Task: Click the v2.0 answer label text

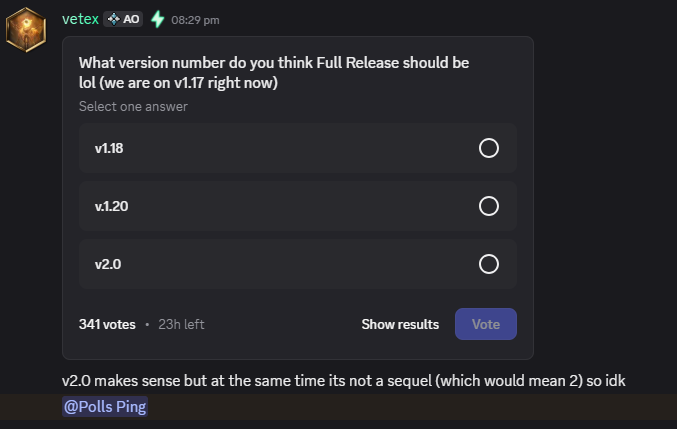Action: [107, 264]
